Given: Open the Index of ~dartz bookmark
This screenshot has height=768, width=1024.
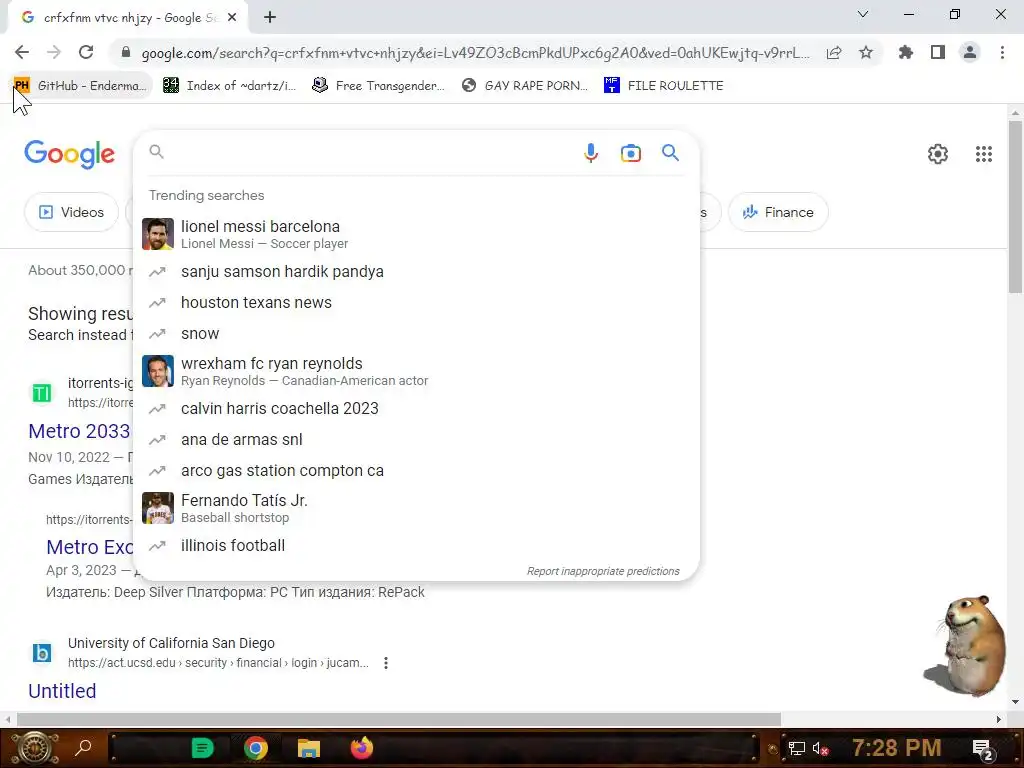Looking at the screenshot, I should tap(229, 86).
